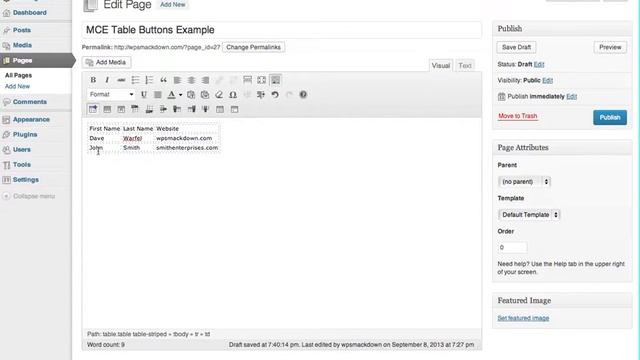Click the blue Publish button

[610, 118]
